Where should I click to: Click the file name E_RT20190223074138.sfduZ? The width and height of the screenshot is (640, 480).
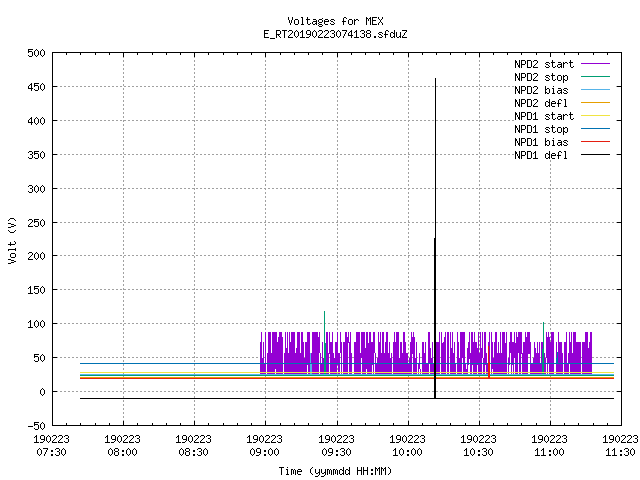click(x=335, y=34)
